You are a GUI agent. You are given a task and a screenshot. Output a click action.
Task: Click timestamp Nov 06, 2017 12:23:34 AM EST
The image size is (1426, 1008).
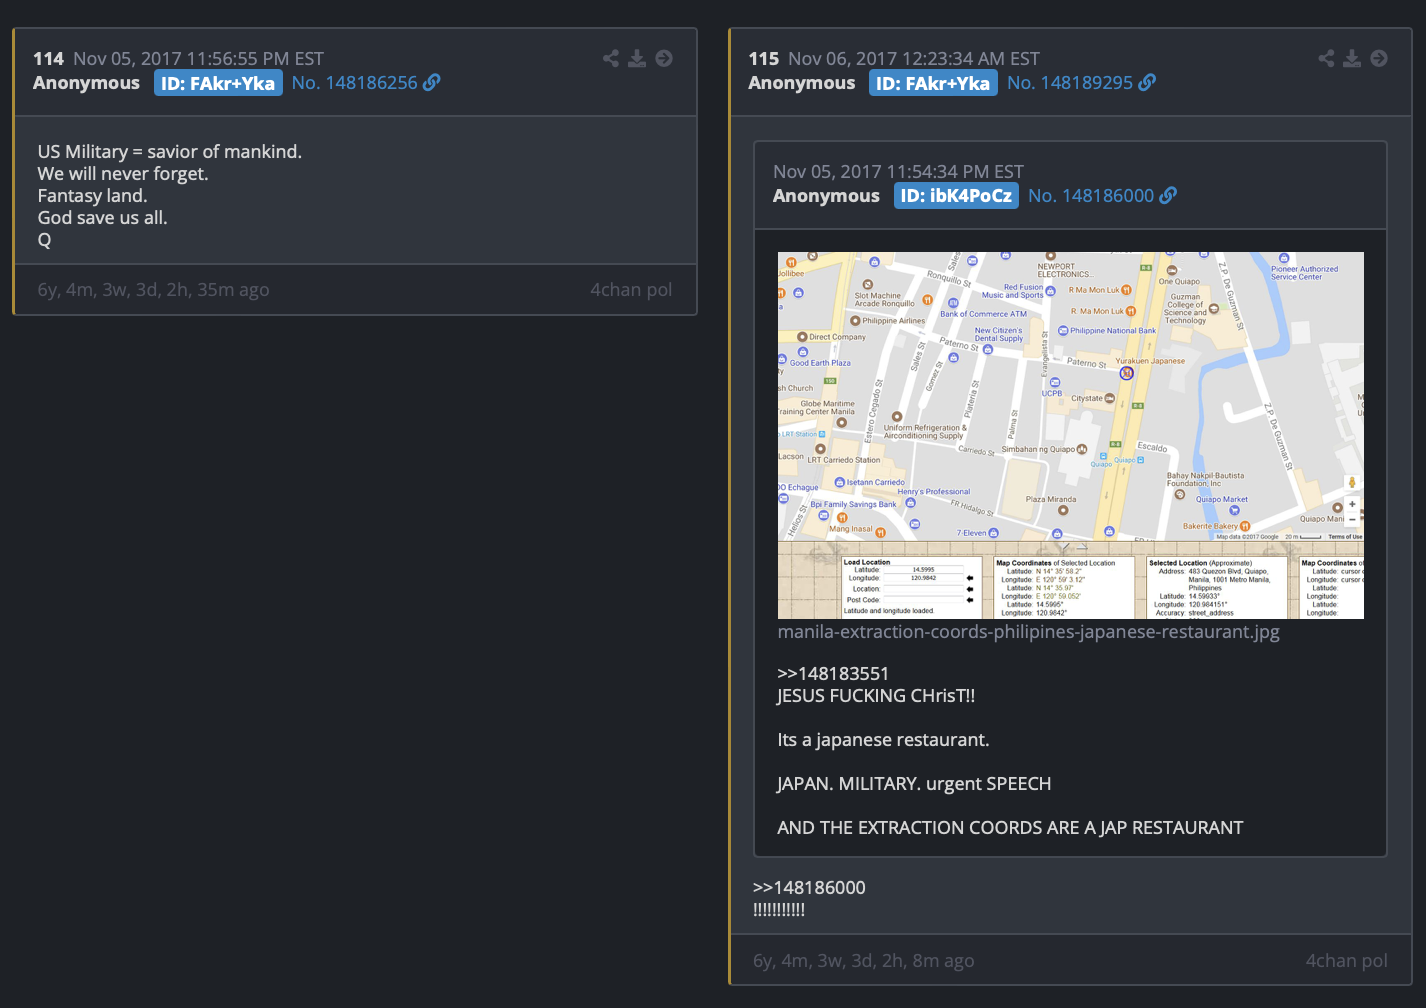click(x=914, y=59)
